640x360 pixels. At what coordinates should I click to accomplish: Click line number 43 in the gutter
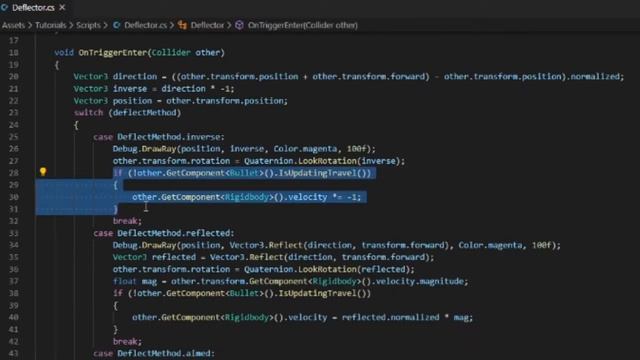pos(13,353)
